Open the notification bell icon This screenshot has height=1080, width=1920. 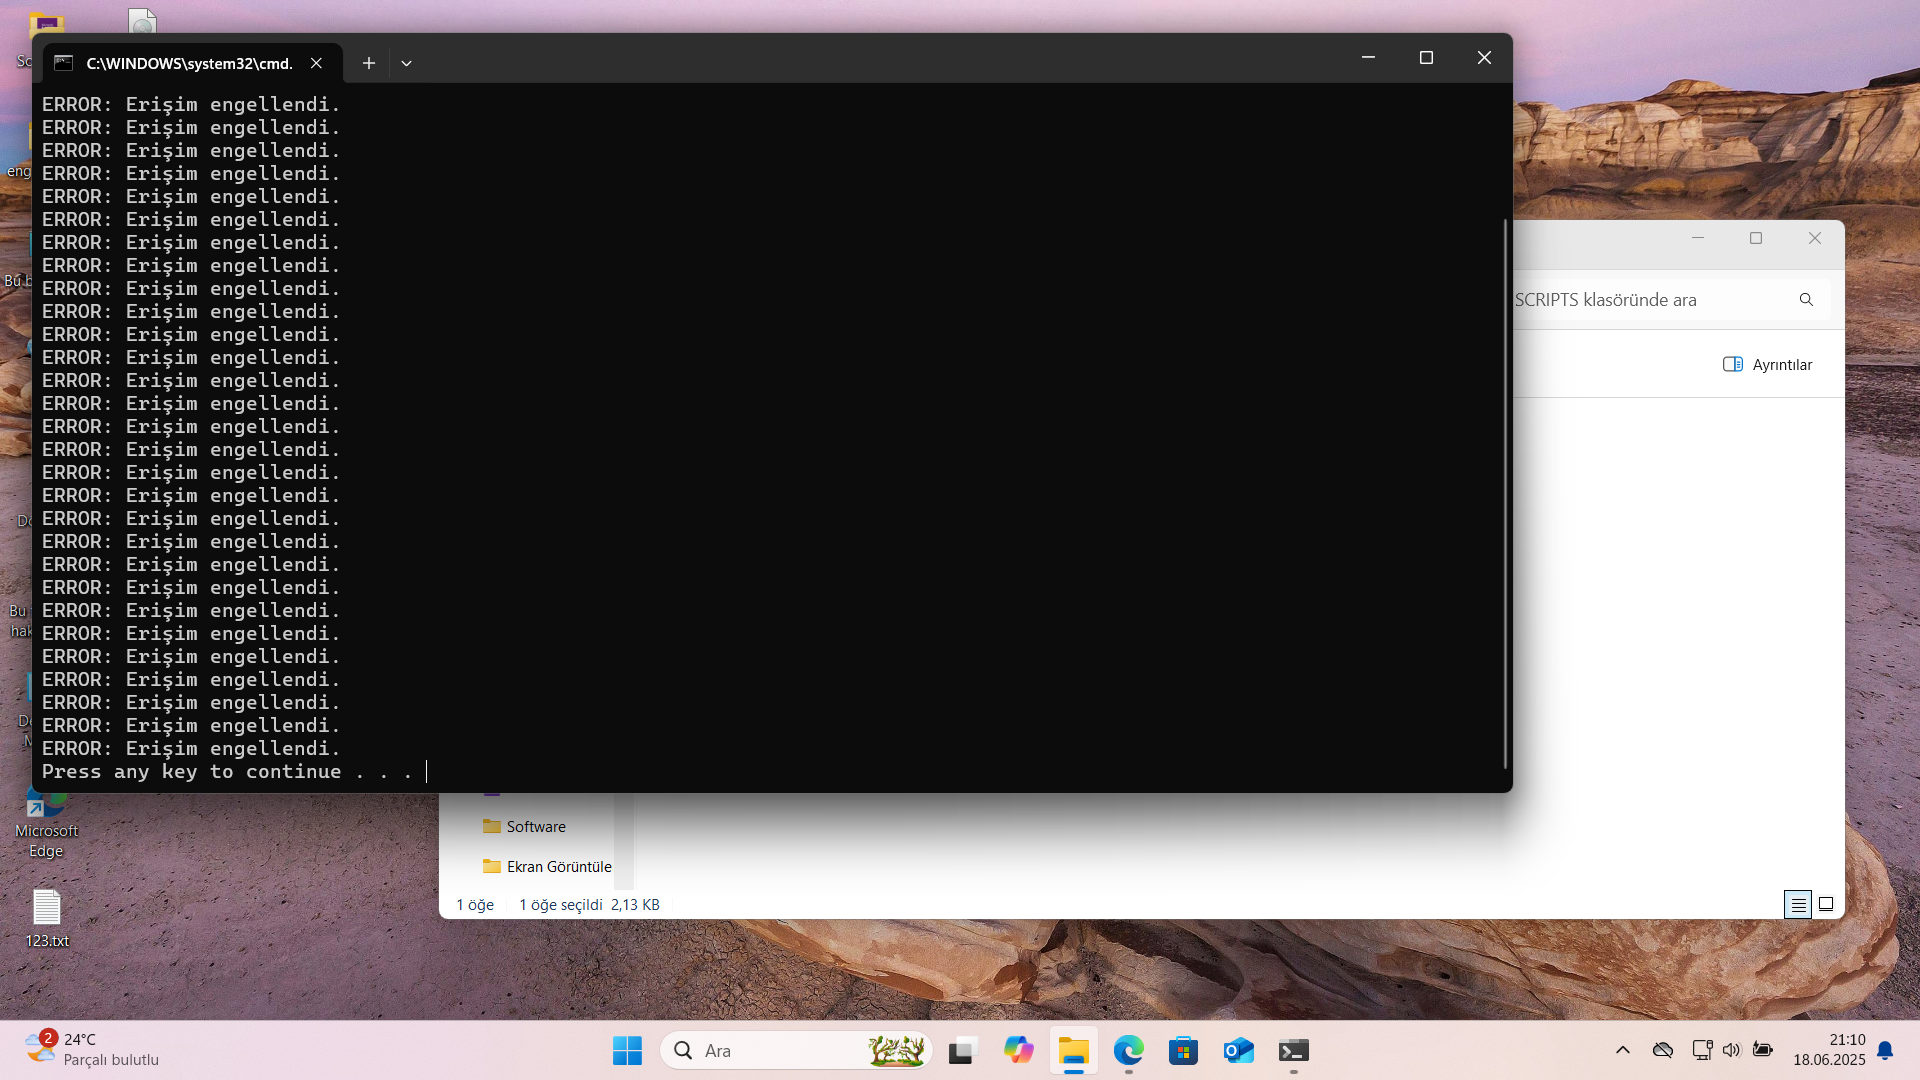pos(1885,1050)
